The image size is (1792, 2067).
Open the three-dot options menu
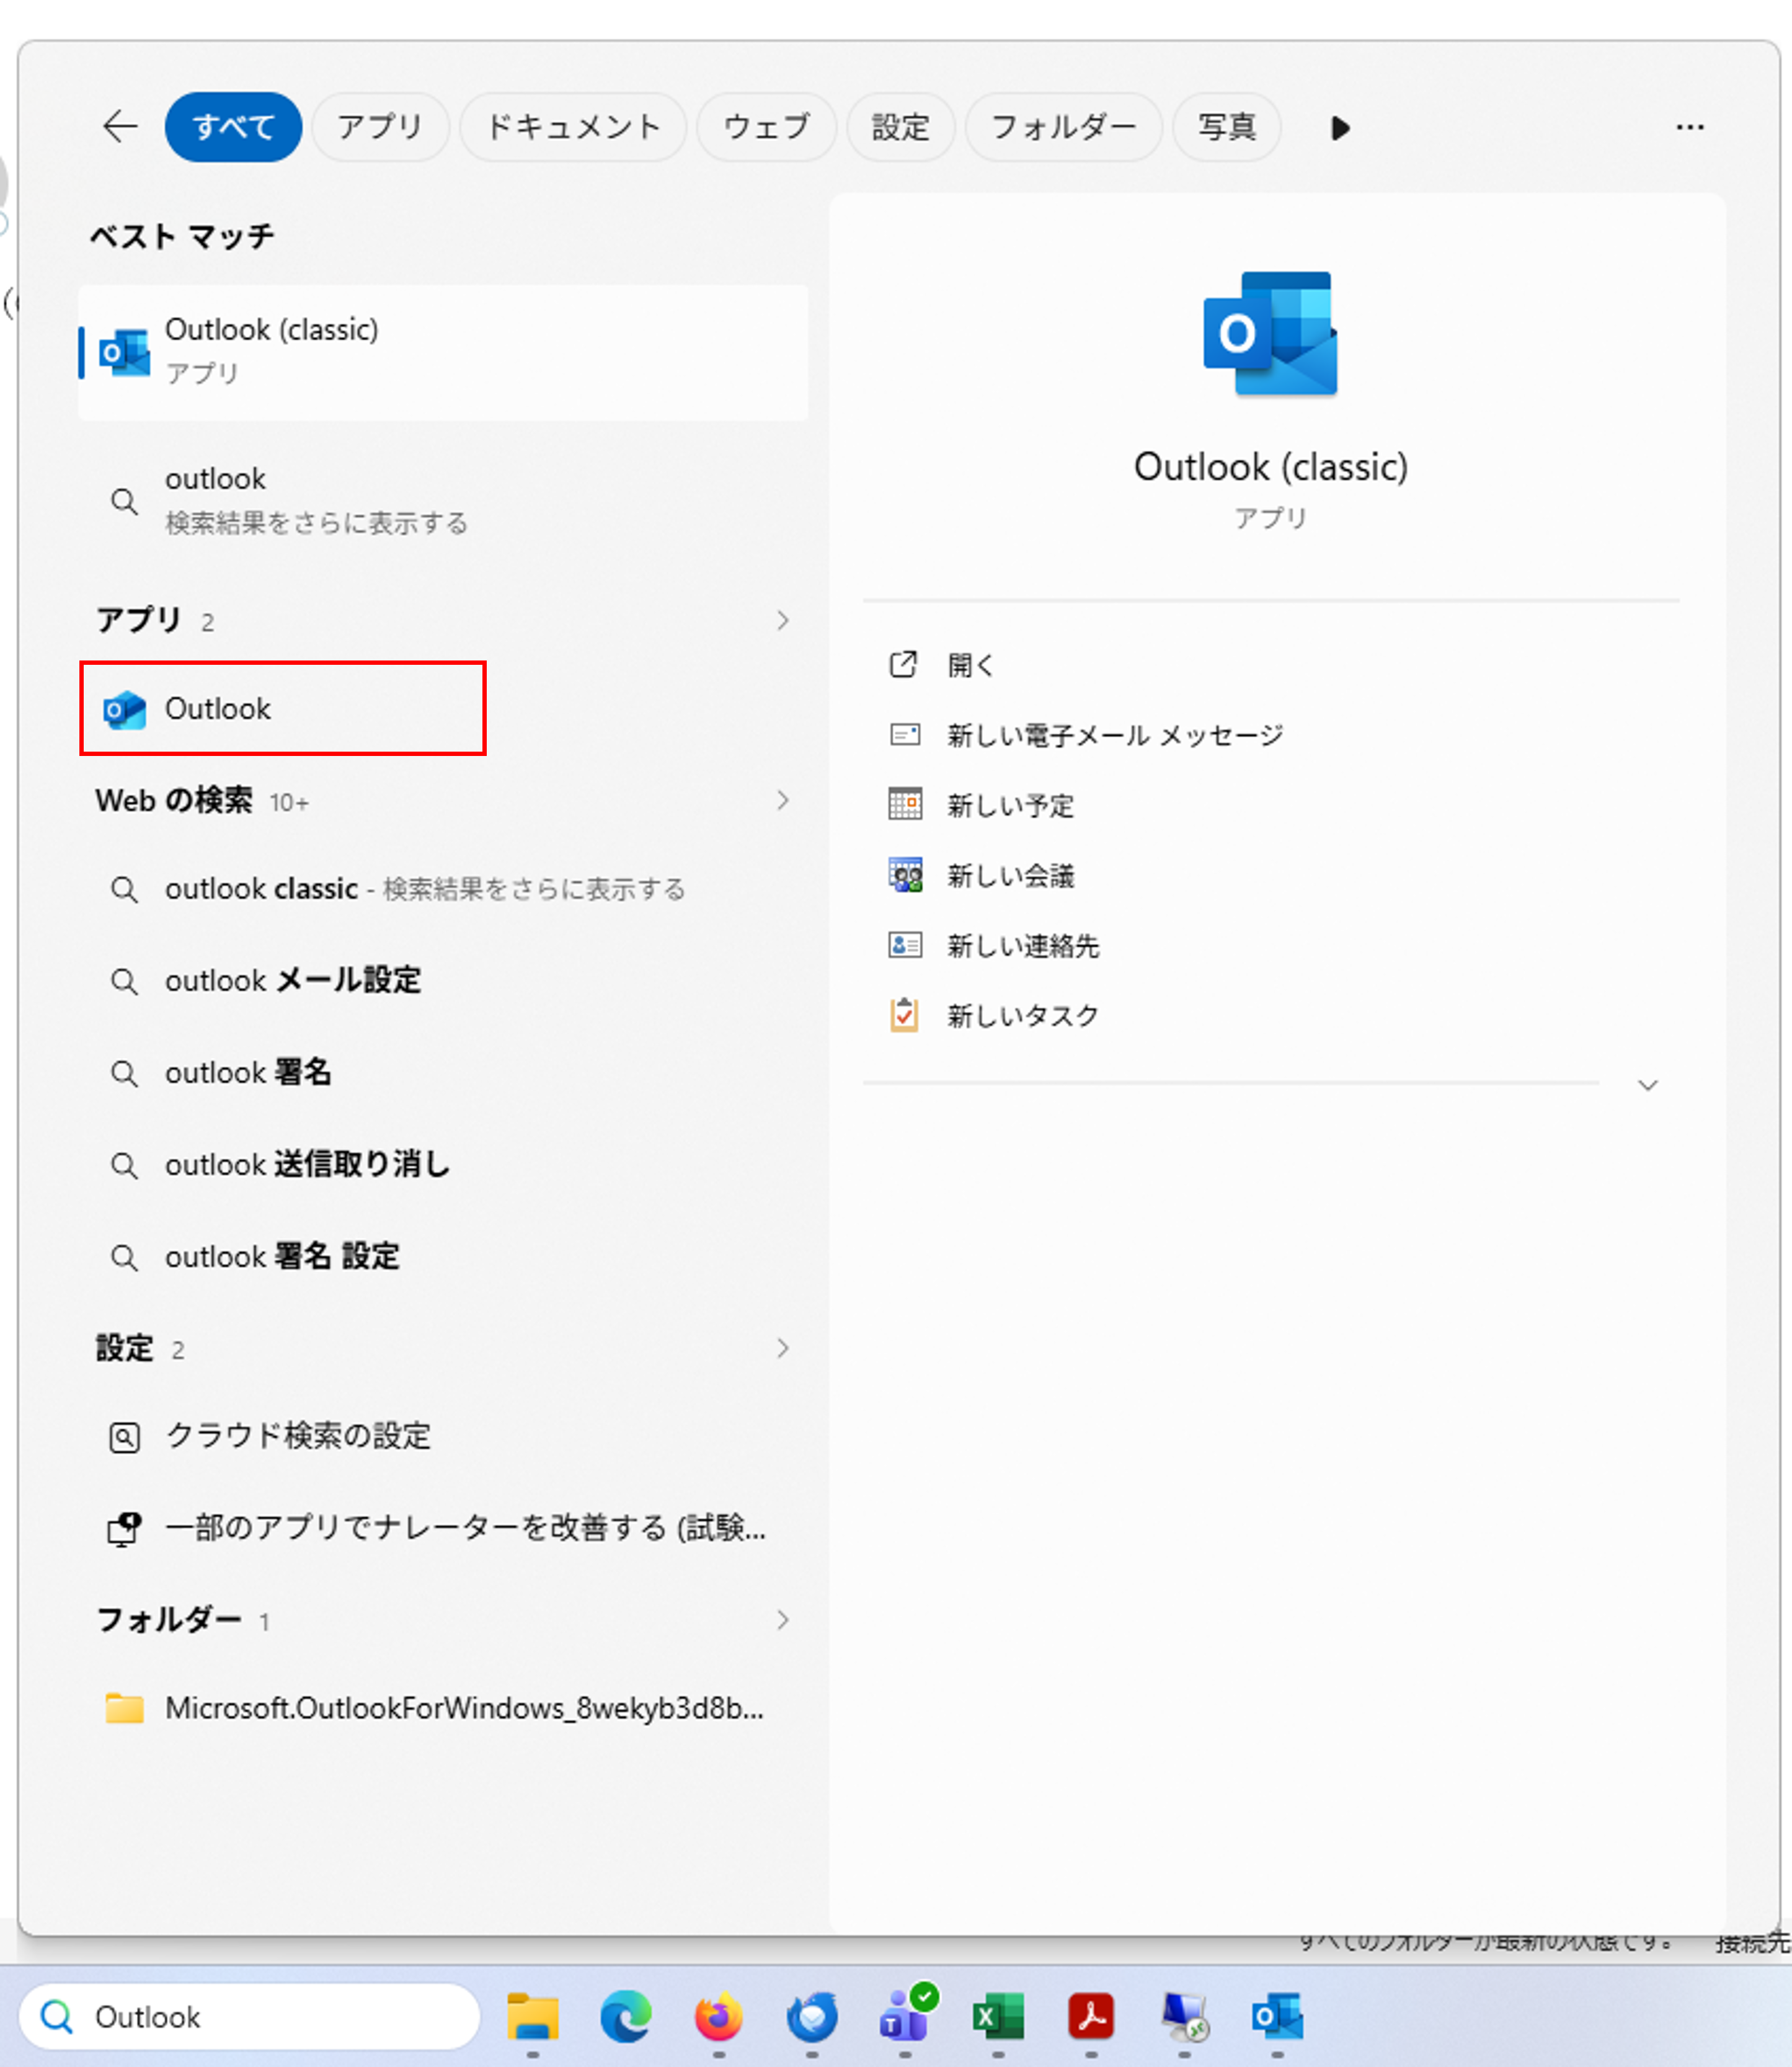1689,127
